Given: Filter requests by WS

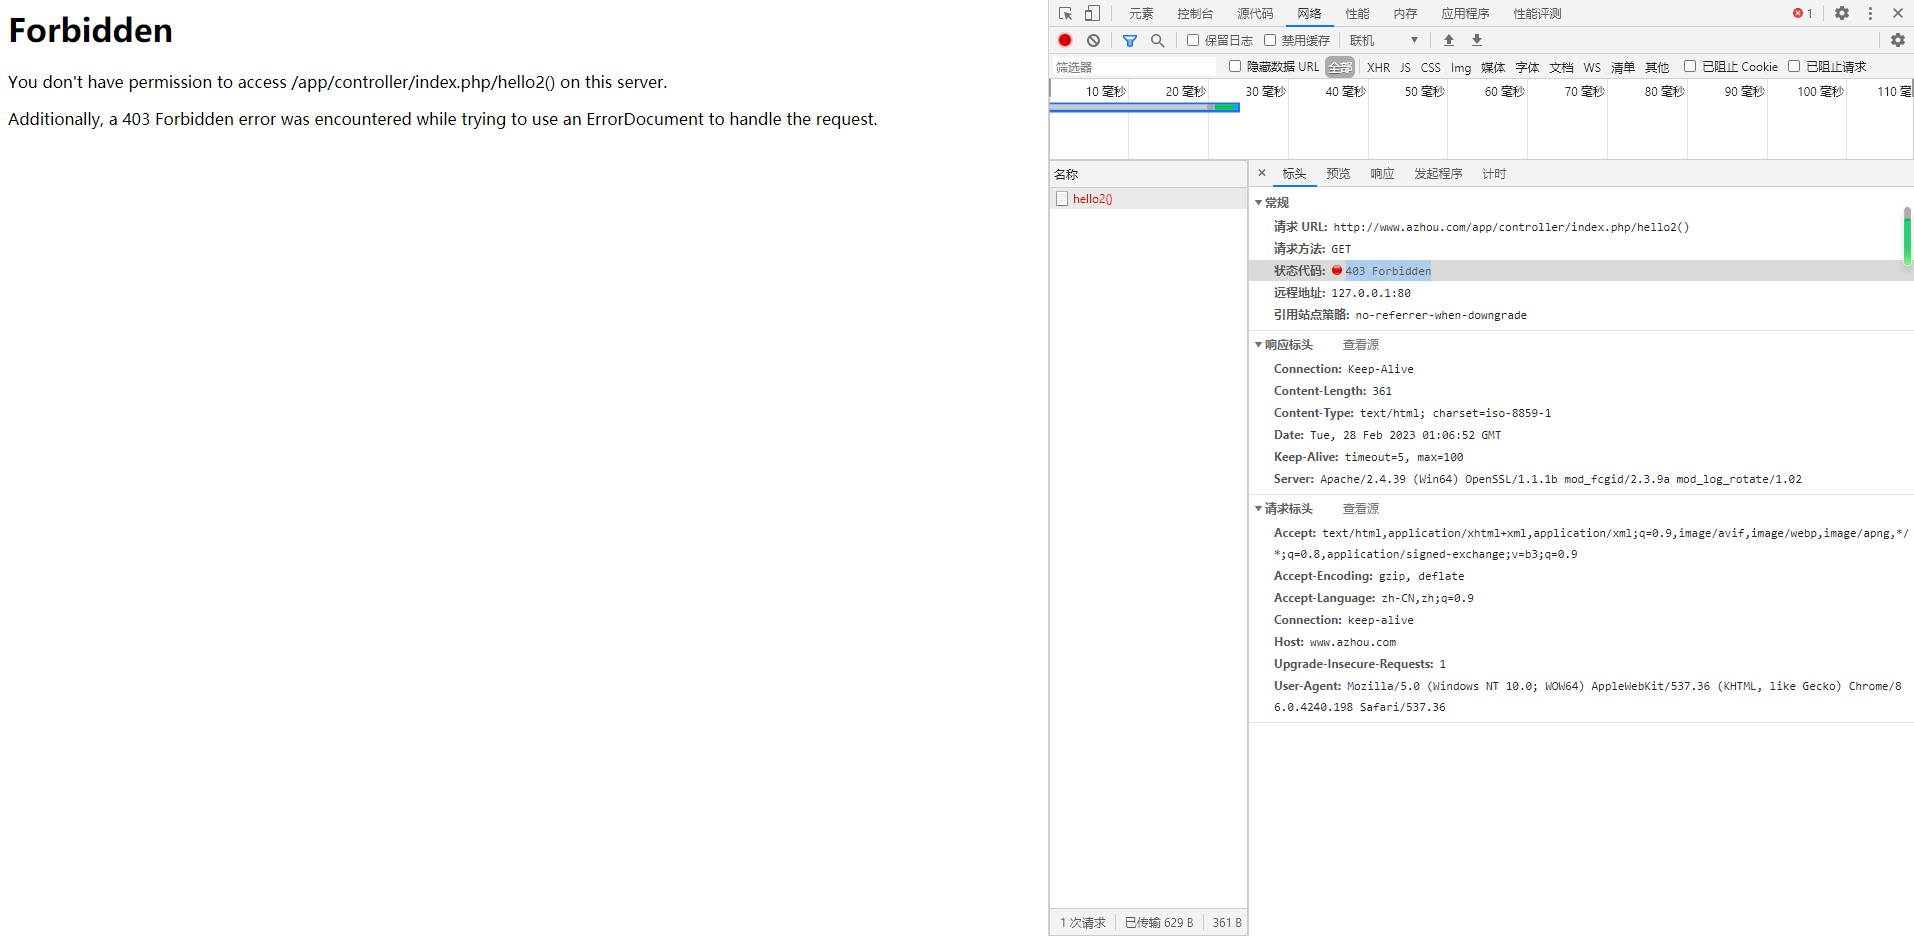Looking at the screenshot, I should (x=1592, y=67).
